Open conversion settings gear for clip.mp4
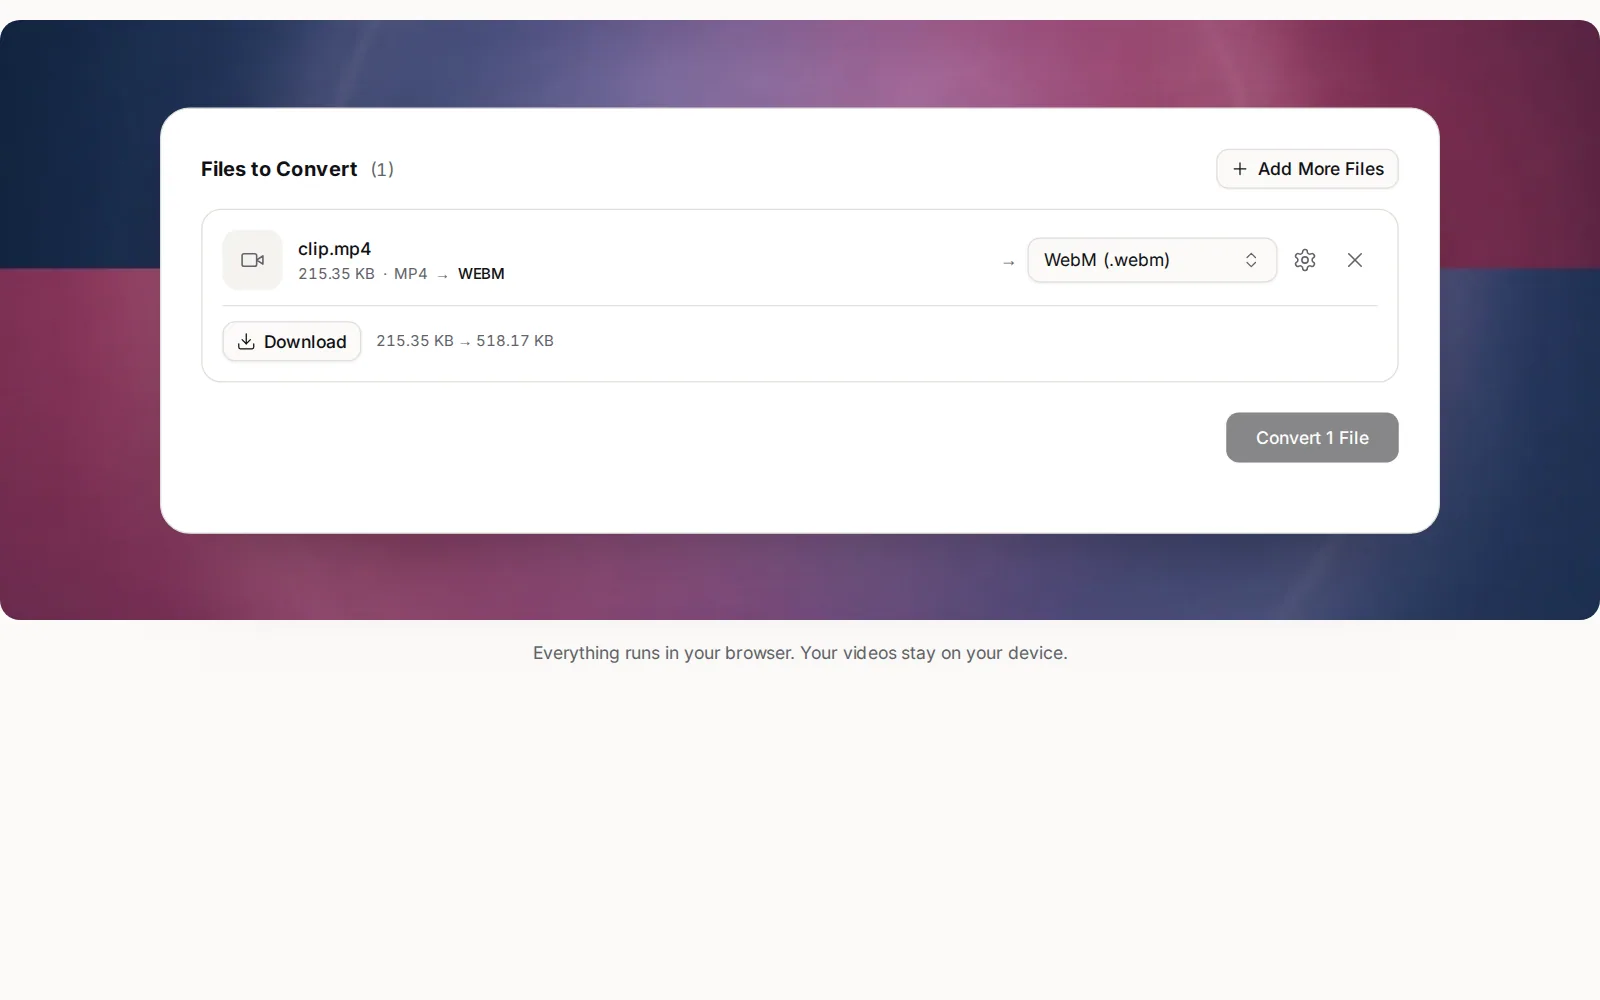Image resolution: width=1600 pixels, height=1000 pixels. tap(1305, 260)
